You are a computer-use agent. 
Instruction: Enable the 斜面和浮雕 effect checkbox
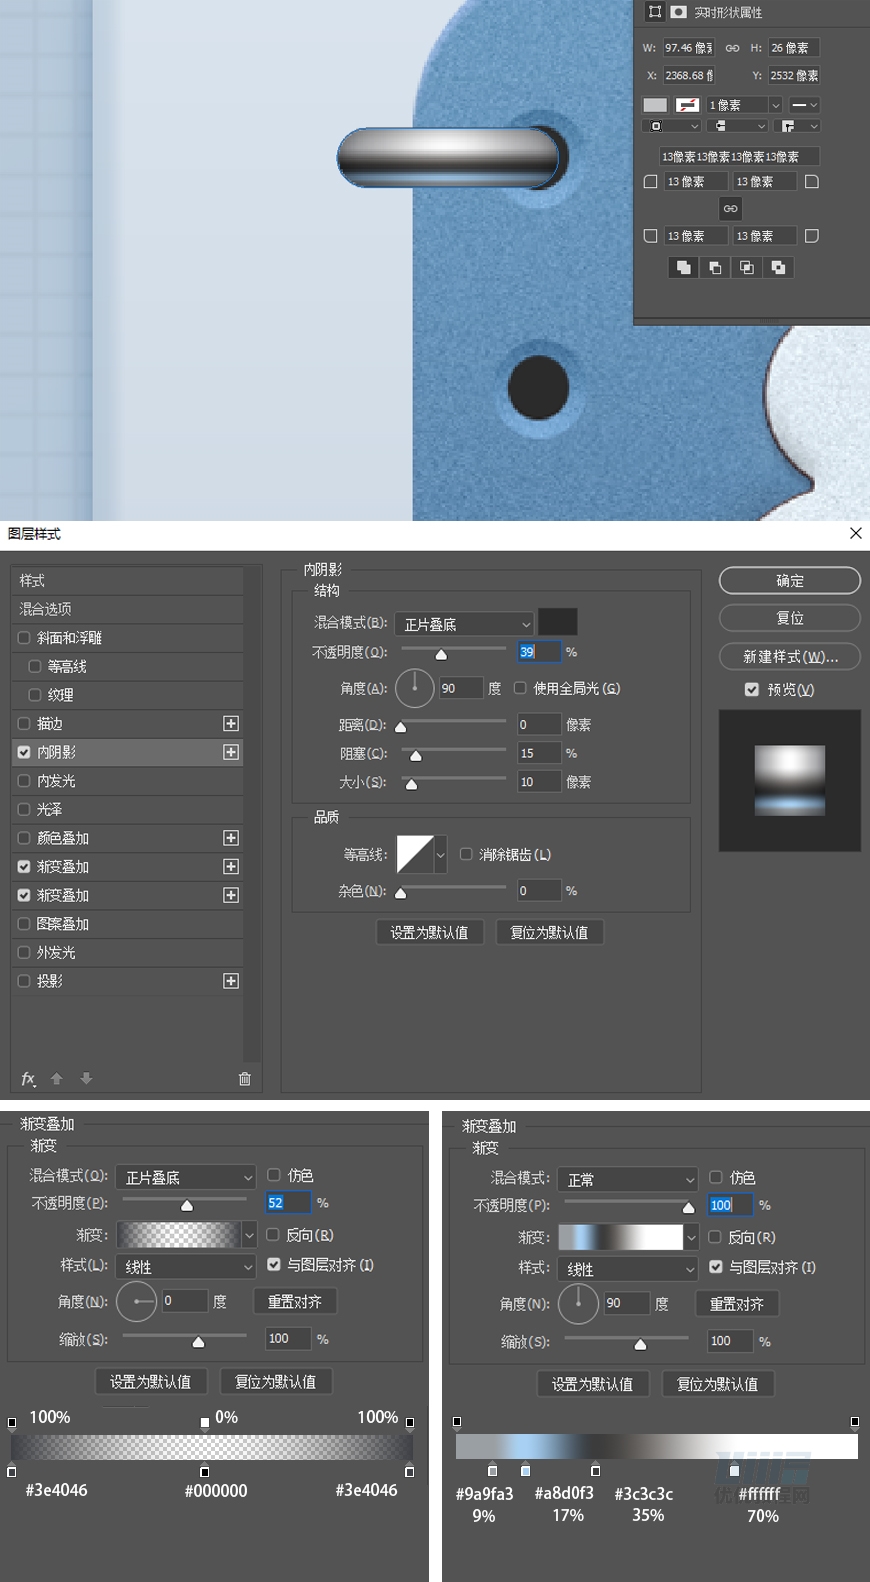click(24, 637)
